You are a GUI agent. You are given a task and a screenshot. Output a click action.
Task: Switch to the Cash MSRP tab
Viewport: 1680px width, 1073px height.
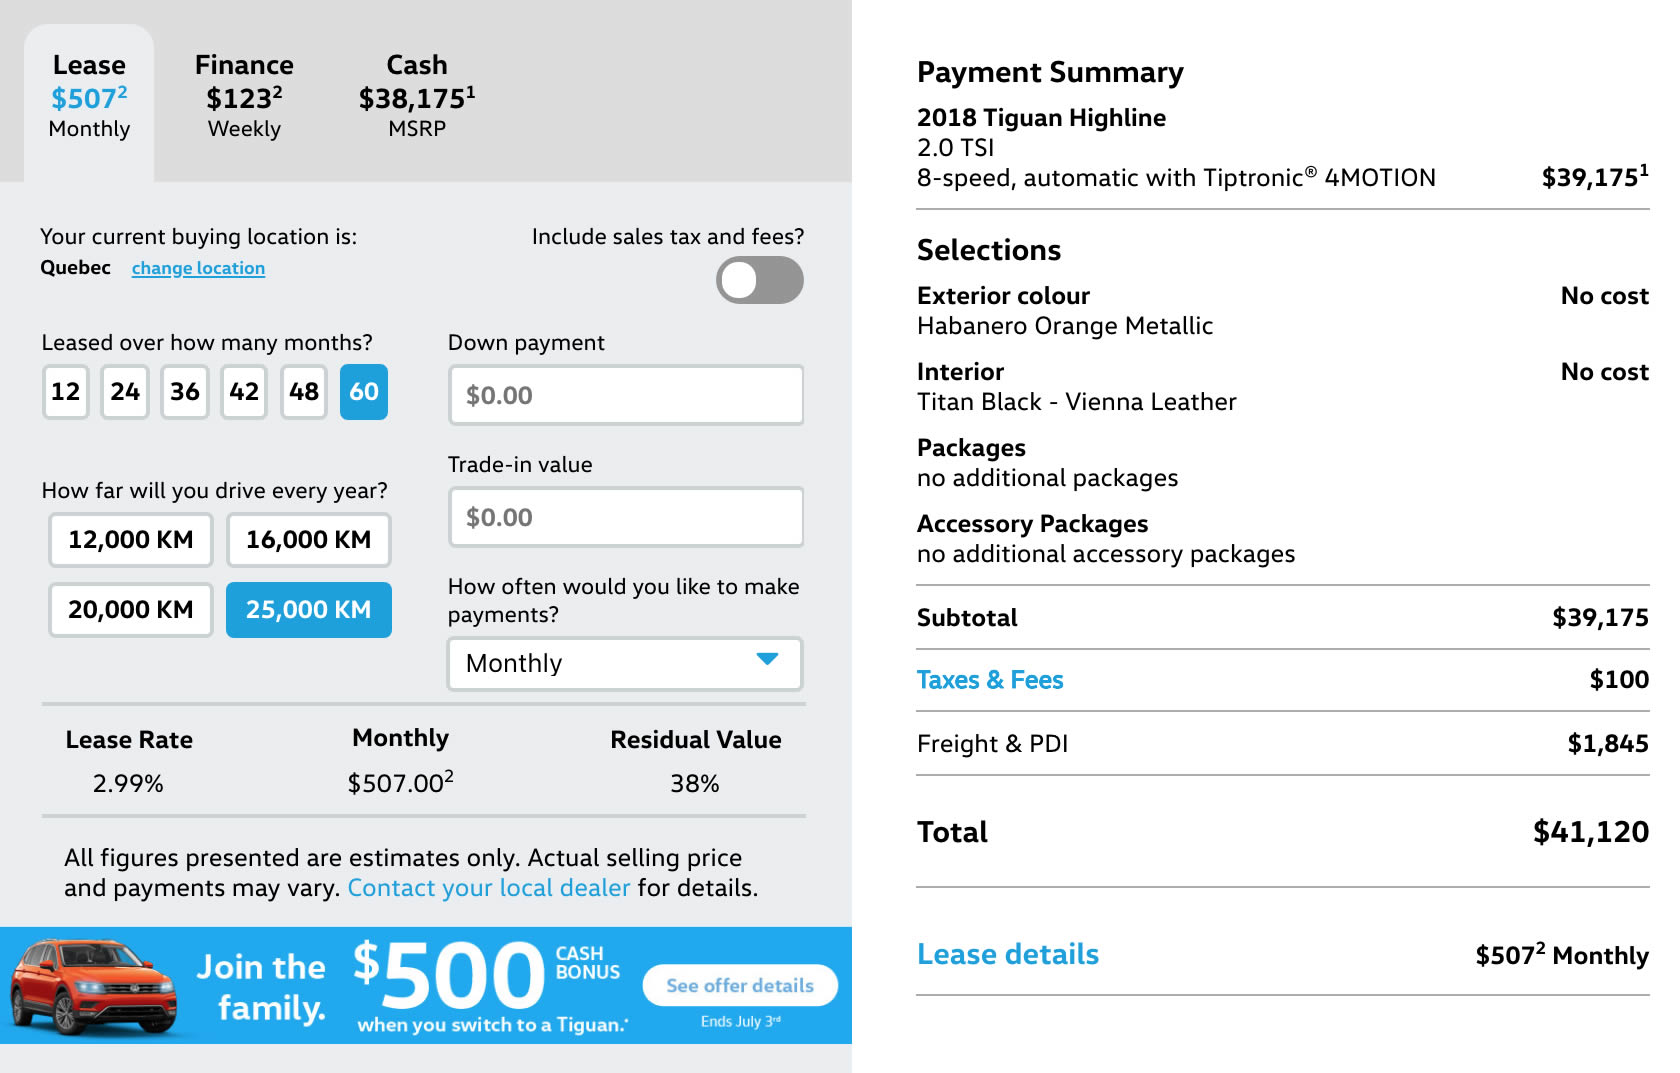pyautogui.click(x=417, y=96)
